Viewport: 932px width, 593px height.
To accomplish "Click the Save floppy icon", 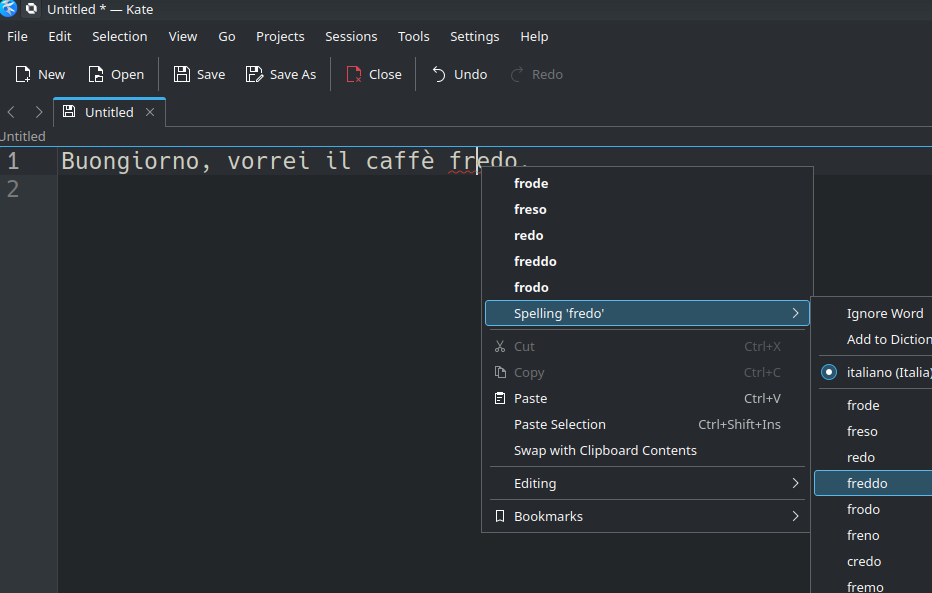I will click(x=181, y=74).
